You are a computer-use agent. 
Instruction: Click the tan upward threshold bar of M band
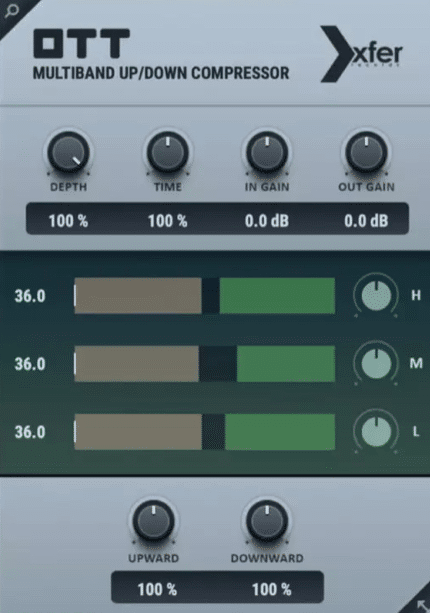pyautogui.click(x=136, y=364)
